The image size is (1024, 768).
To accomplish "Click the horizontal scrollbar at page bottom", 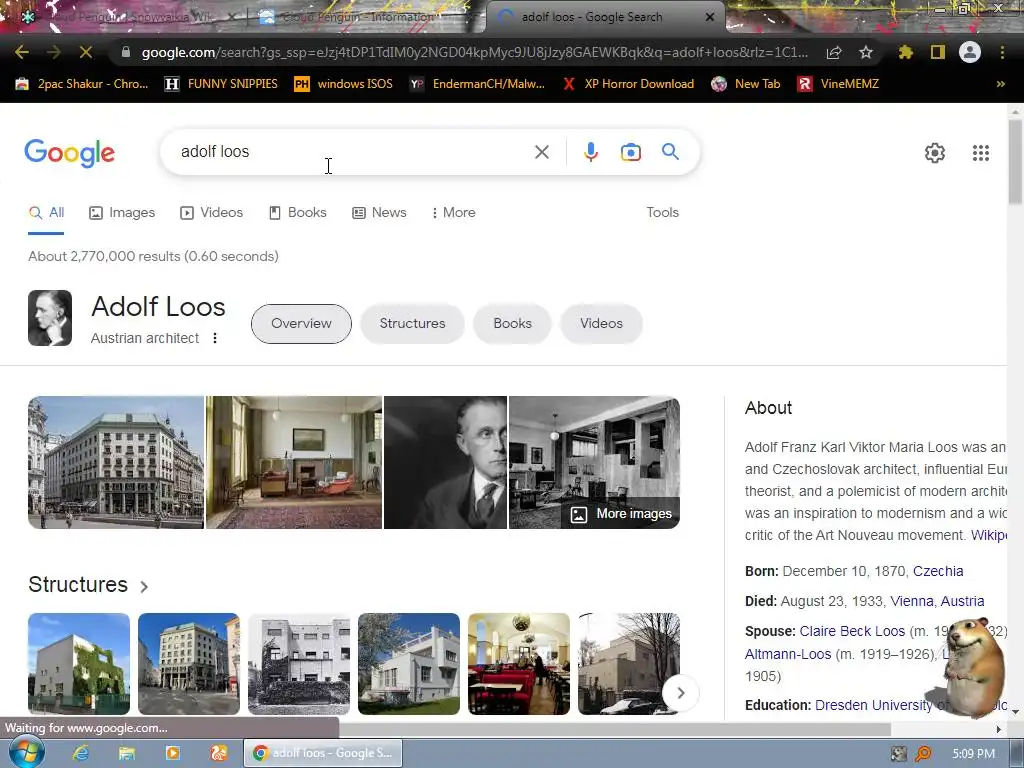I will [x=614, y=728].
